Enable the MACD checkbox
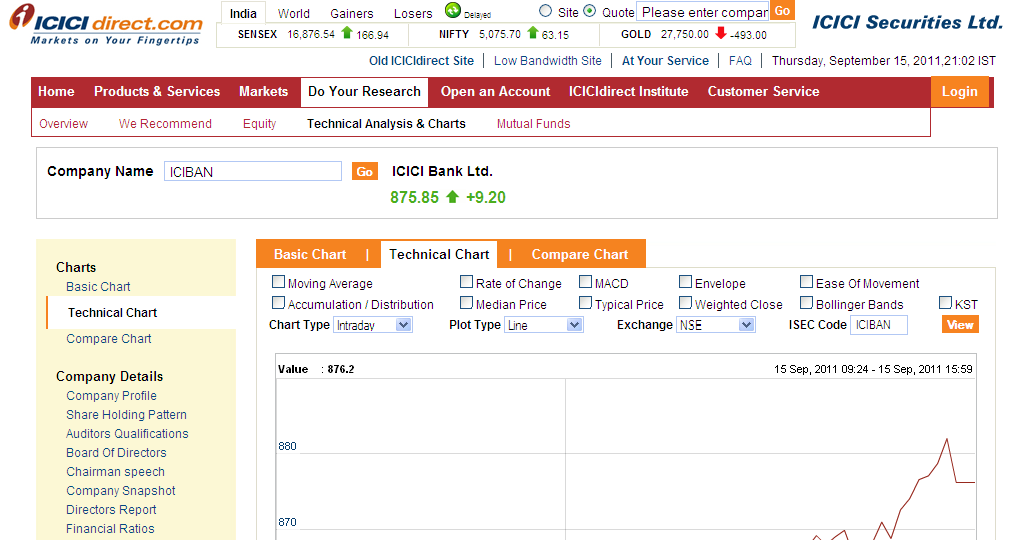The width and height of the screenshot is (1010, 540). click(x=586, y=282)
